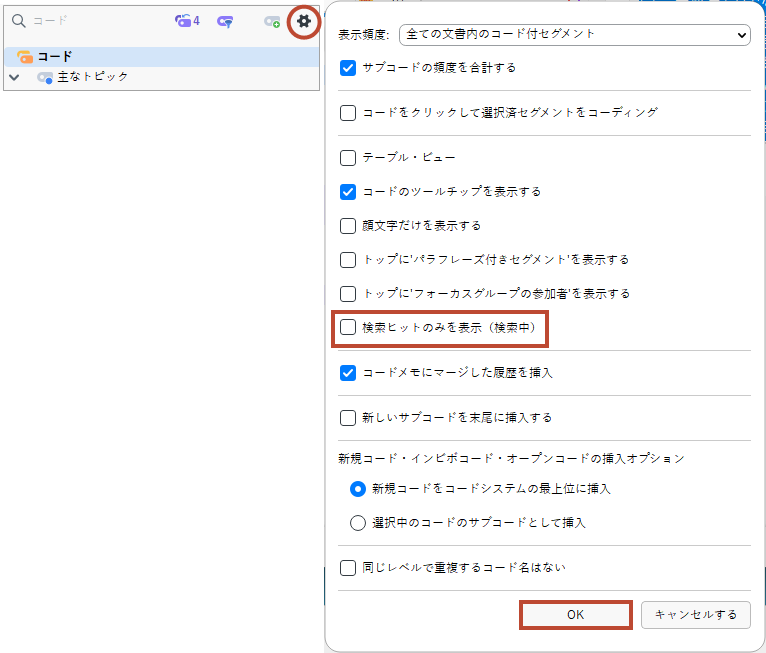The height and width of the screenshot is (653, 766).
Task: Click the code filter funnel icon
Action: click(x=226, y=21)
